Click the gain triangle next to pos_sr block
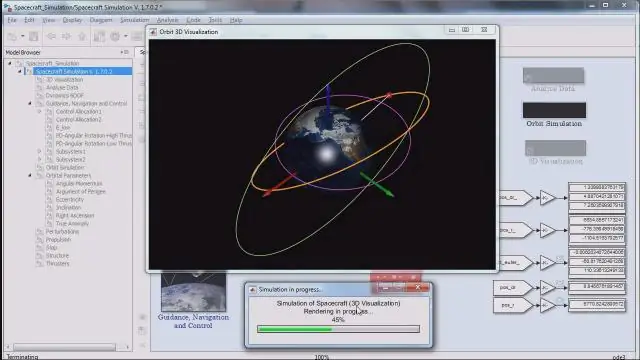 click(547, 287)
